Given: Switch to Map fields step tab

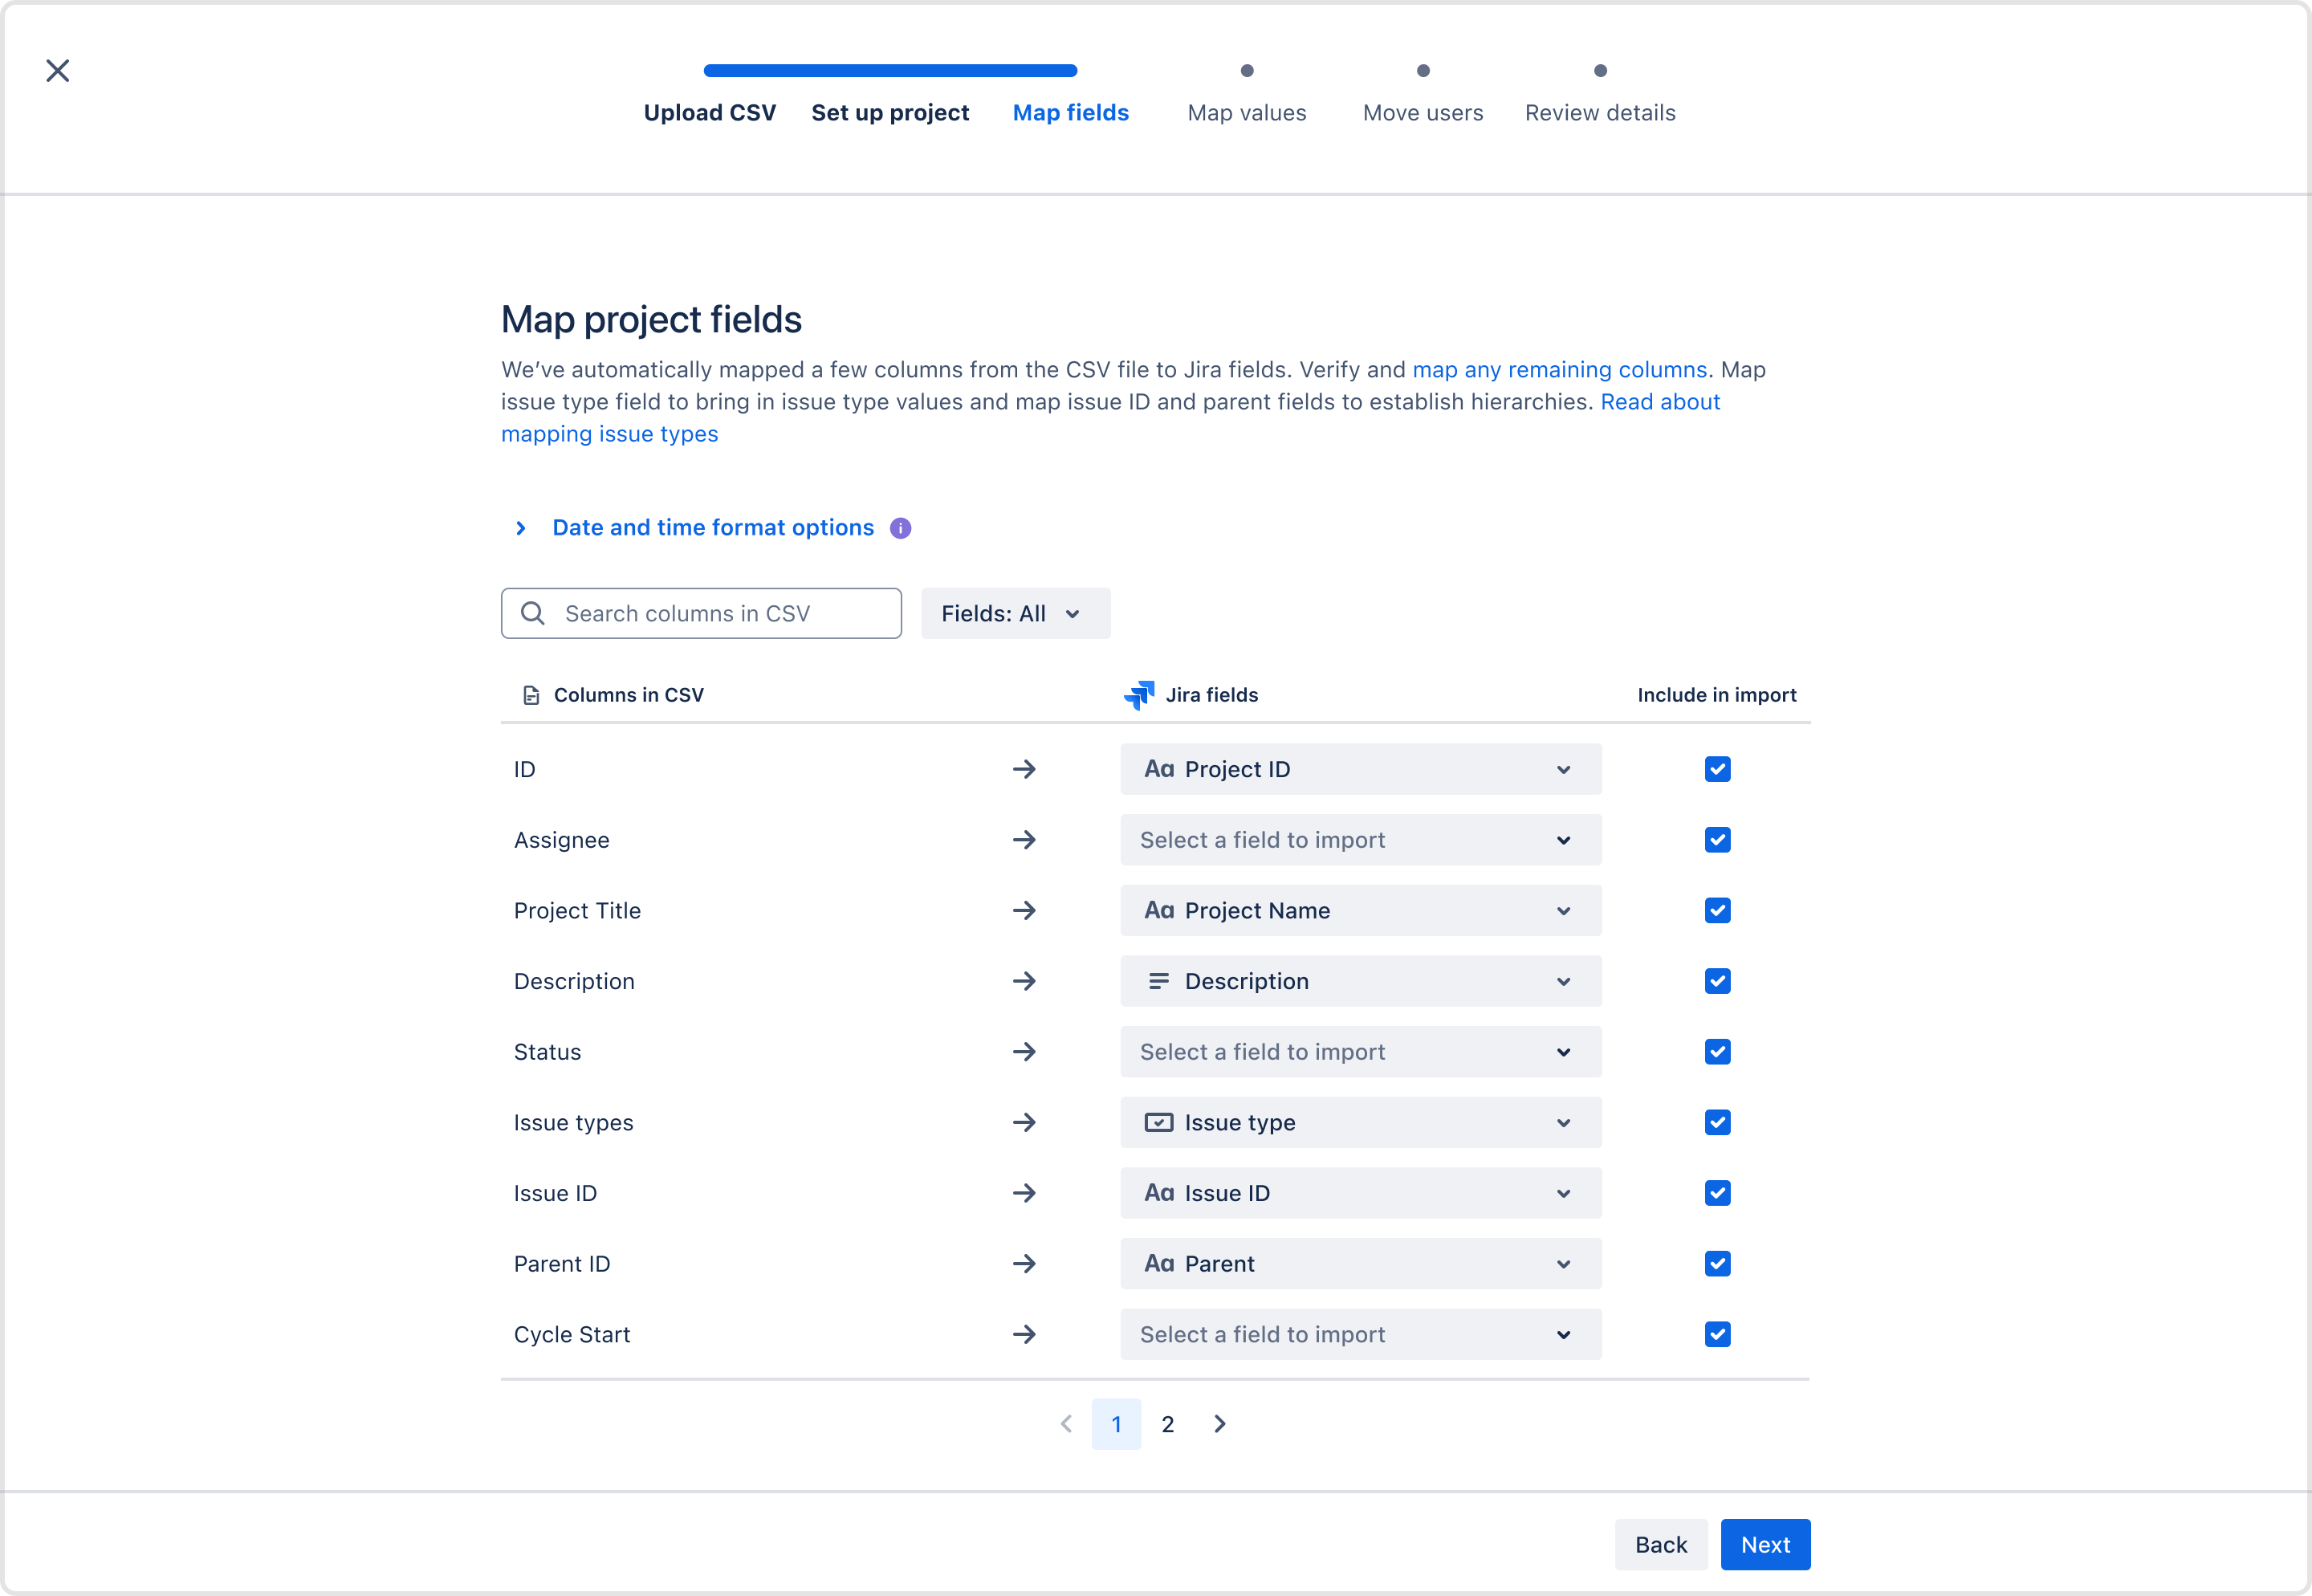Looking at the screenshot, I should pyautogui.click(x=1072, y=112).
